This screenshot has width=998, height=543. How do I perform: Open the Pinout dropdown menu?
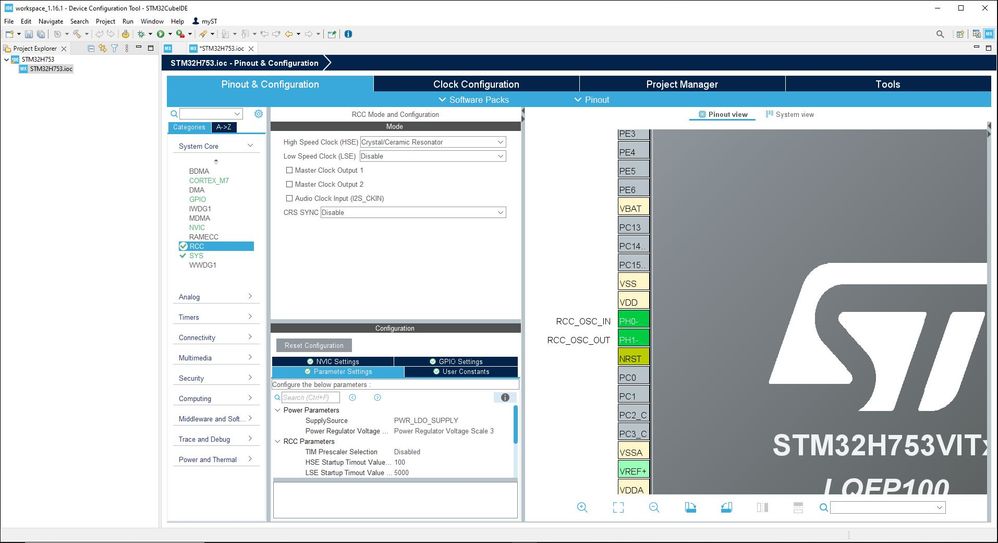pos(591,100)
